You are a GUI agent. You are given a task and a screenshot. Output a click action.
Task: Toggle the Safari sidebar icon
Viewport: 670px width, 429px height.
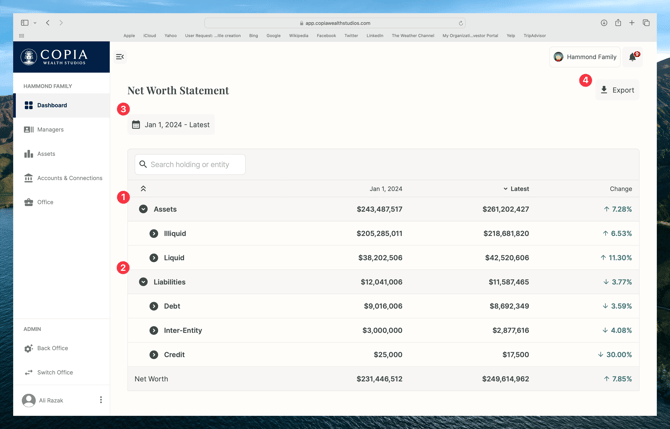tap(25, 23)
